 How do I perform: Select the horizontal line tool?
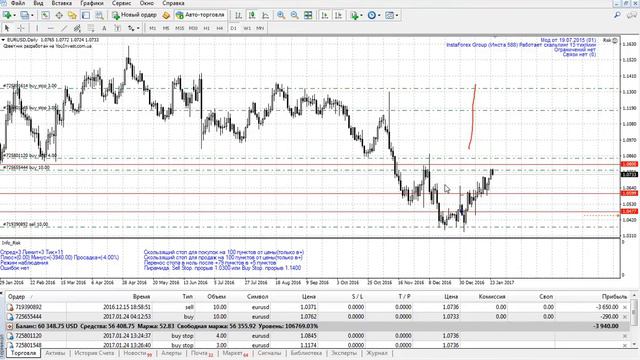(x=51, y=28)
